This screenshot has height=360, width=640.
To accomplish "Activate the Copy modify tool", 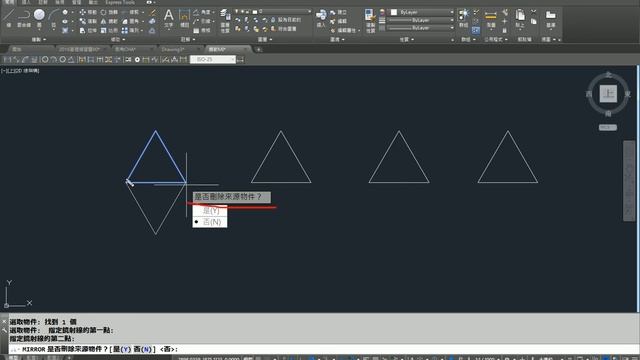I will point(88,21).
